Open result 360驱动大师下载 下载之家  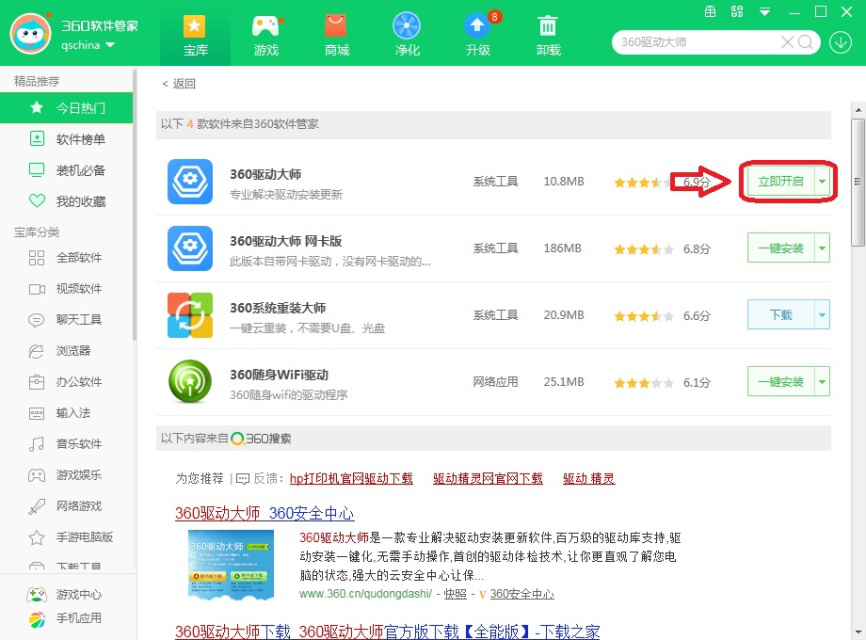387,631
